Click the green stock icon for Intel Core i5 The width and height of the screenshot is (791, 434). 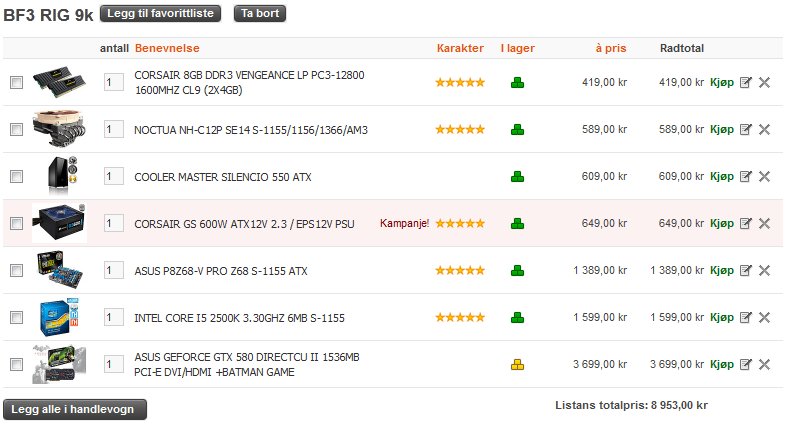[x=517, y=317]
